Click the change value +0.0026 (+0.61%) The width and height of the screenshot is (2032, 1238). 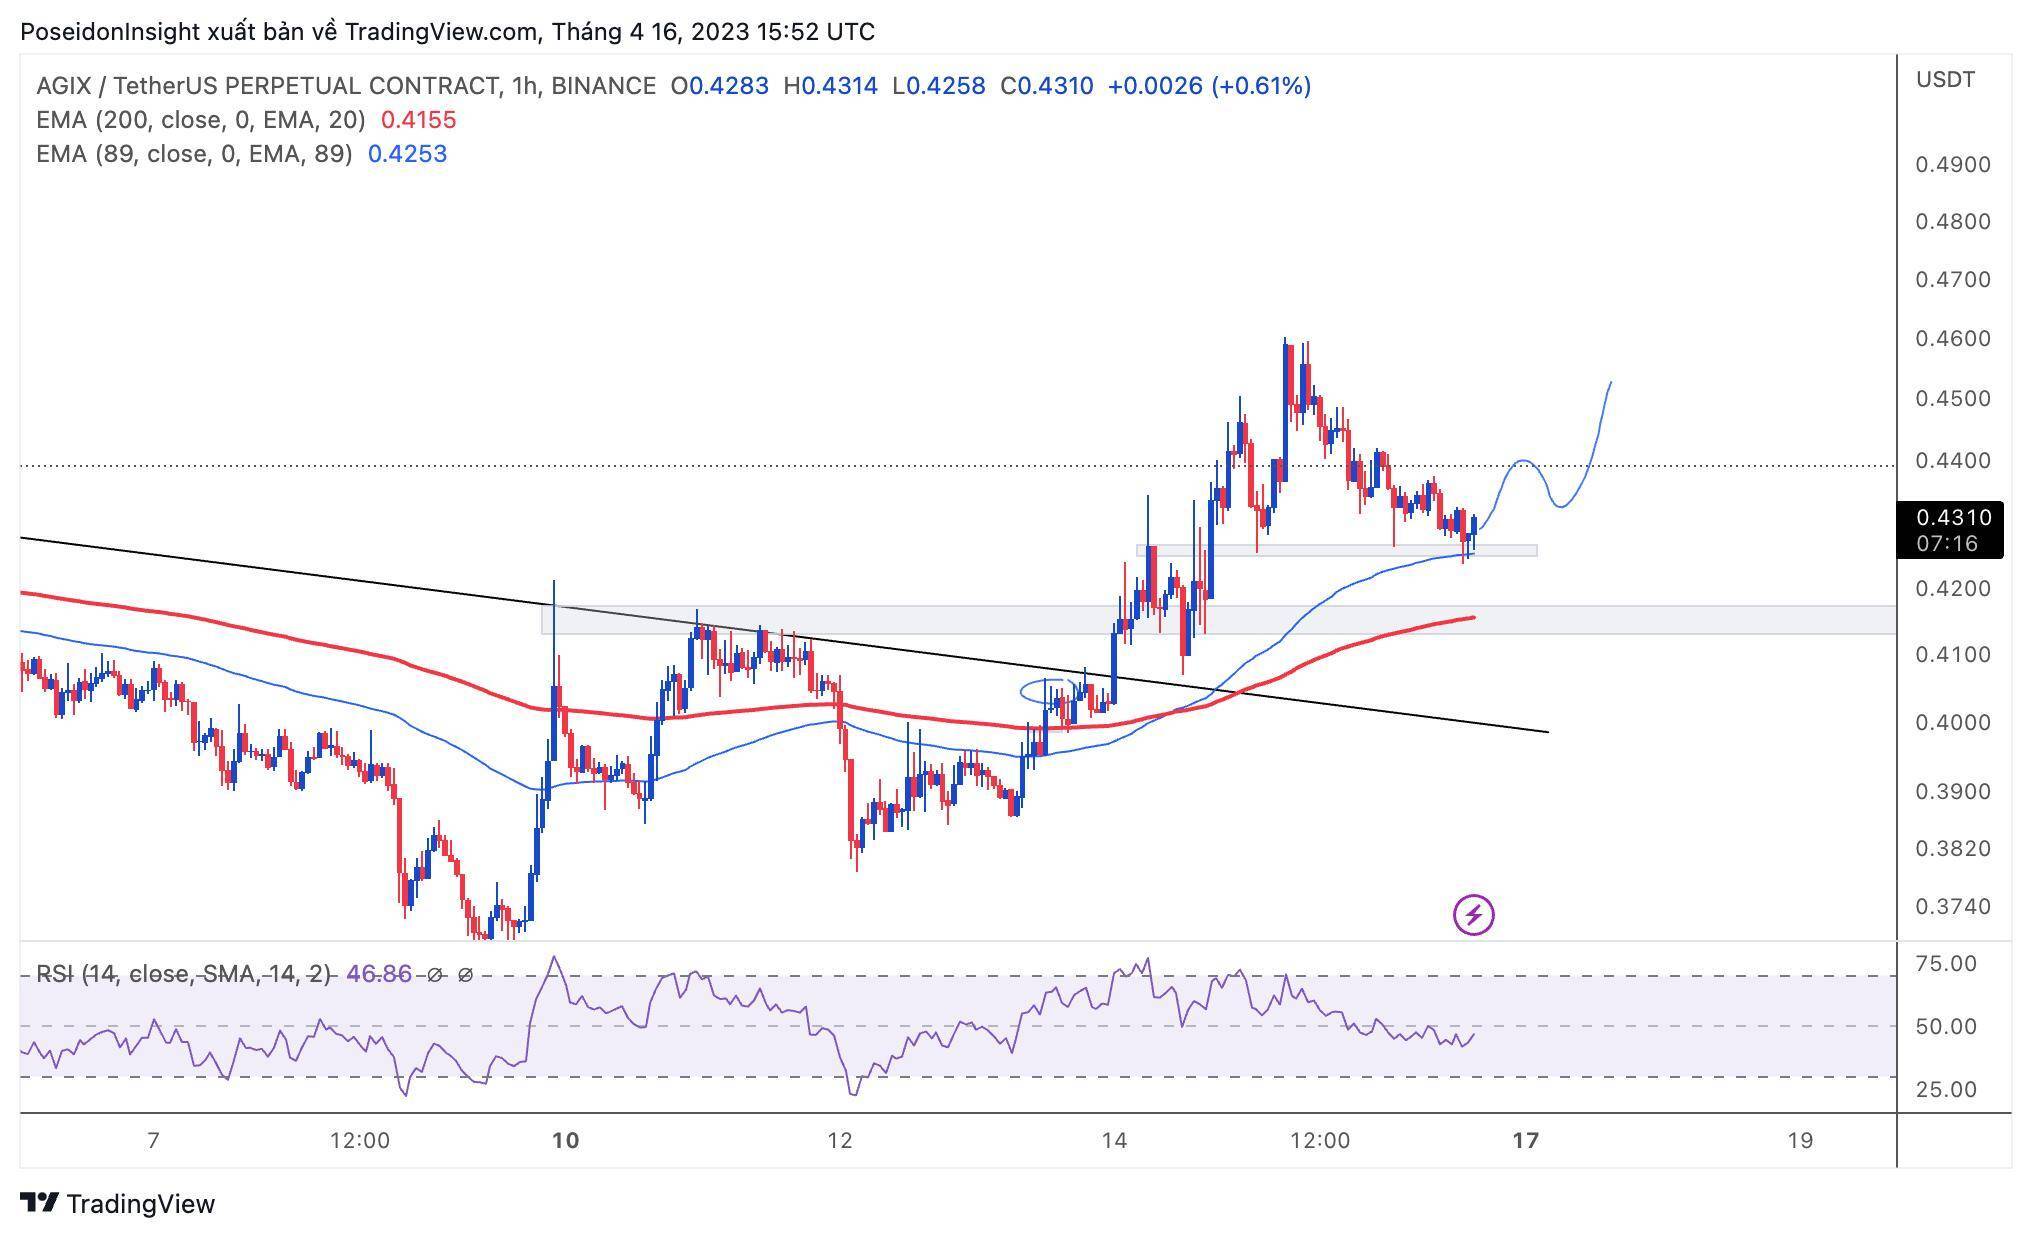1209,86
